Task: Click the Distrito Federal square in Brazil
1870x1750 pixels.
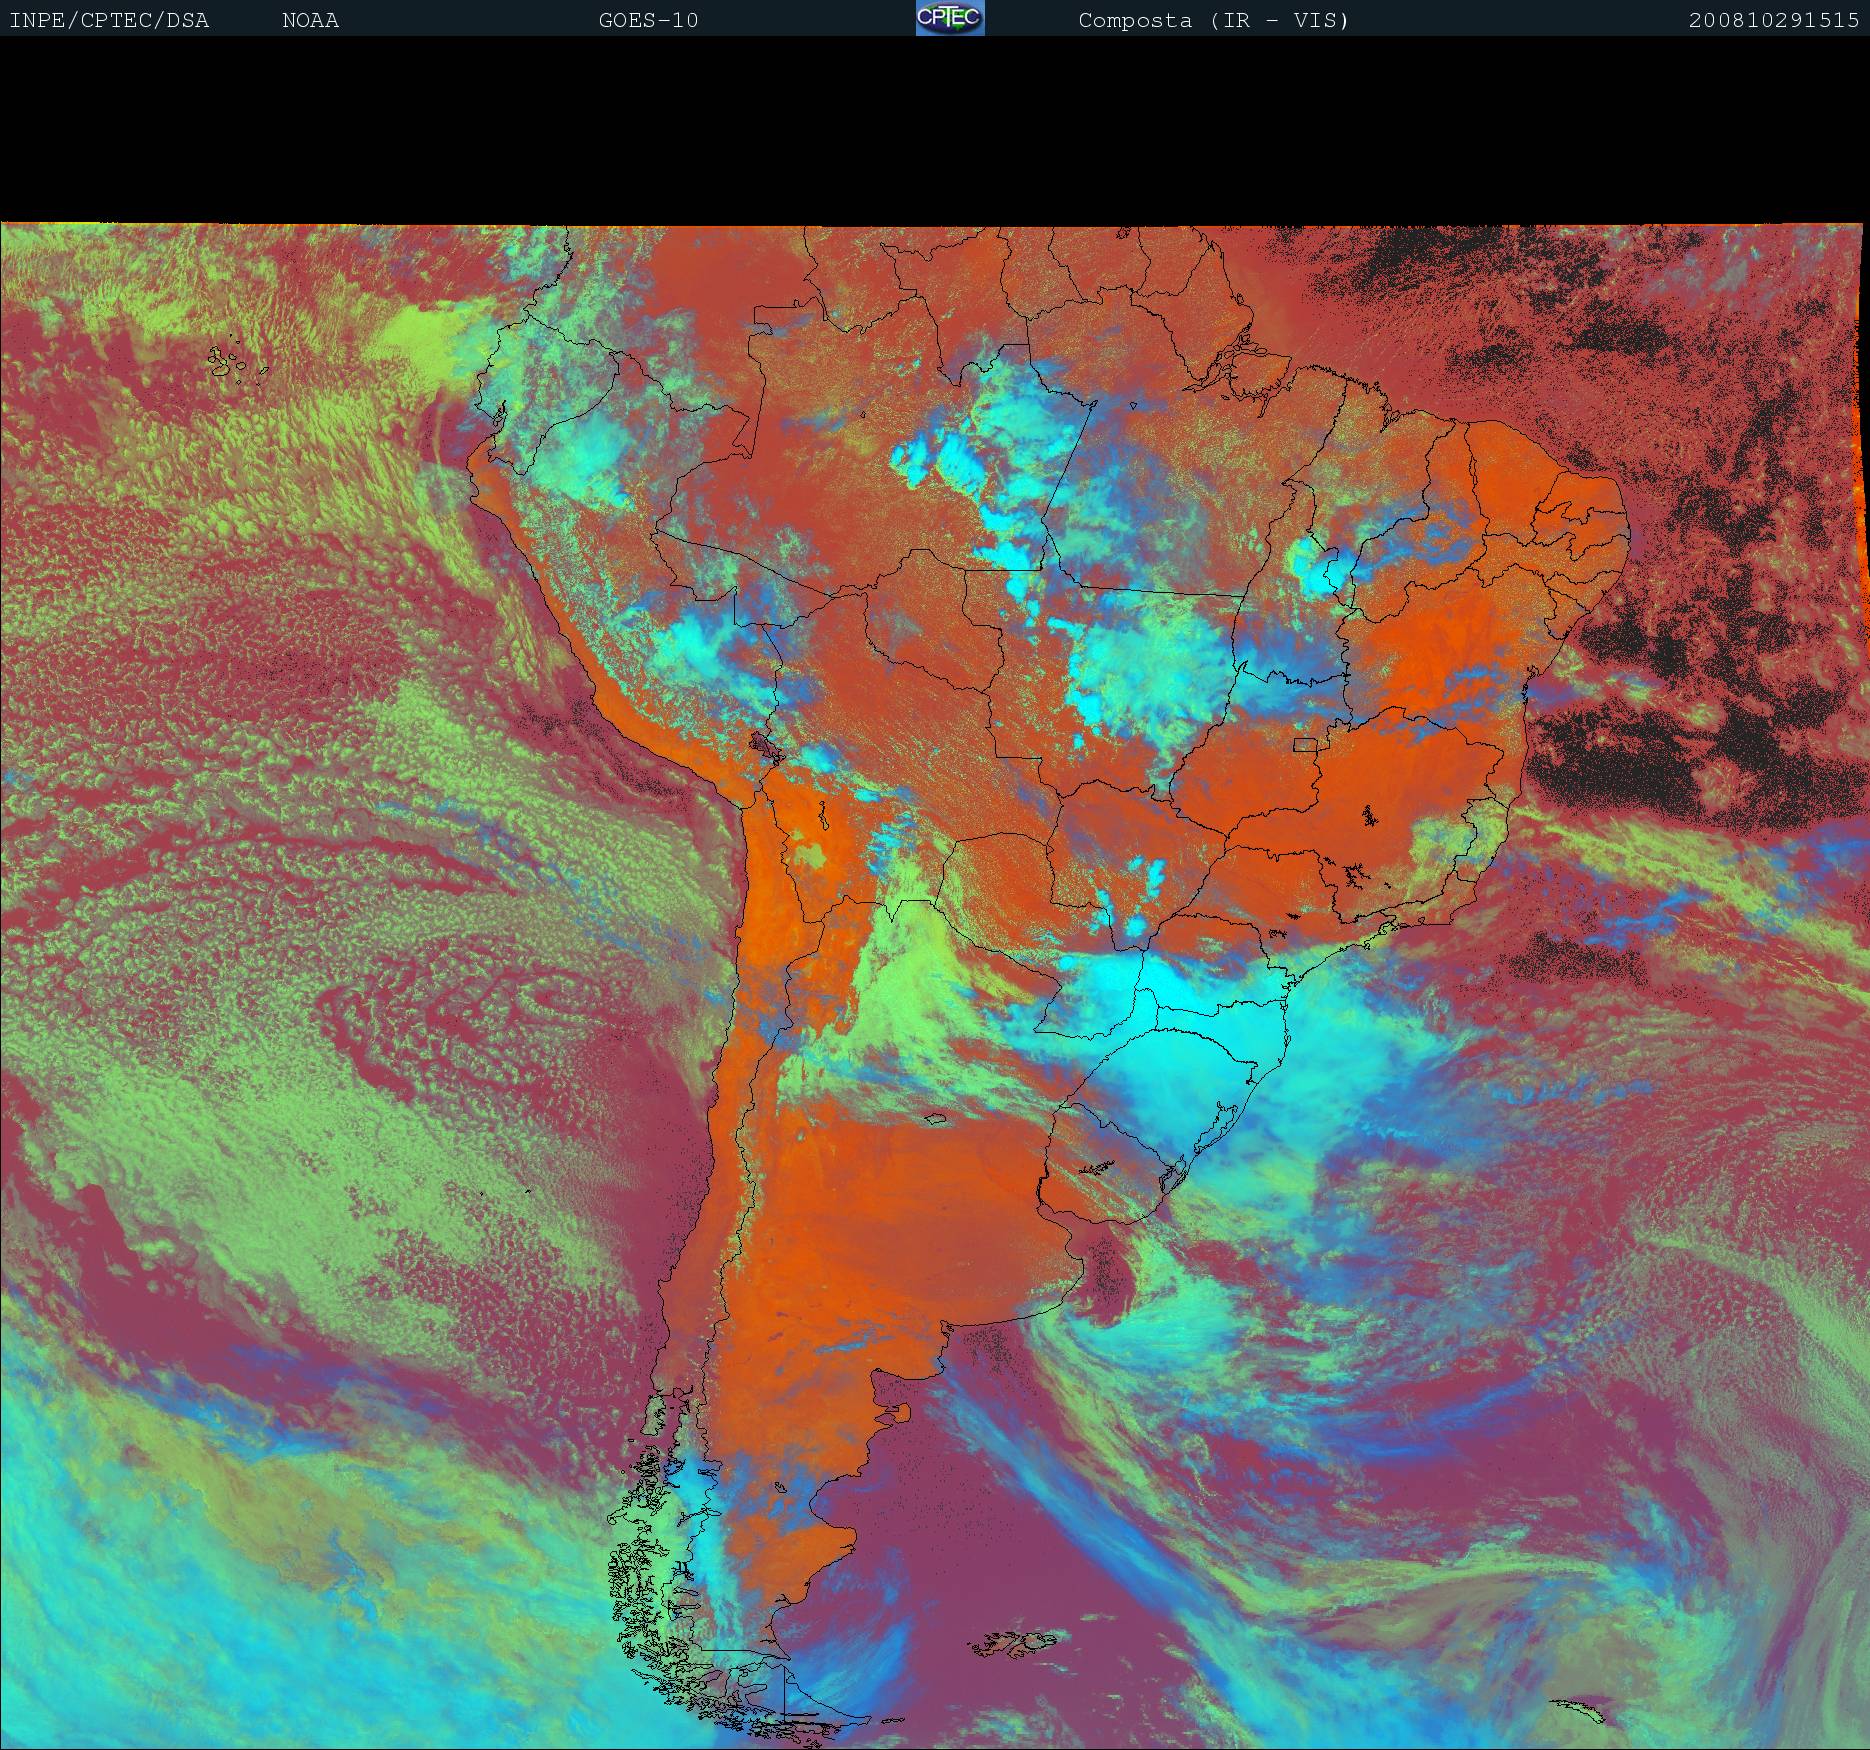Action: [1305, 743]
